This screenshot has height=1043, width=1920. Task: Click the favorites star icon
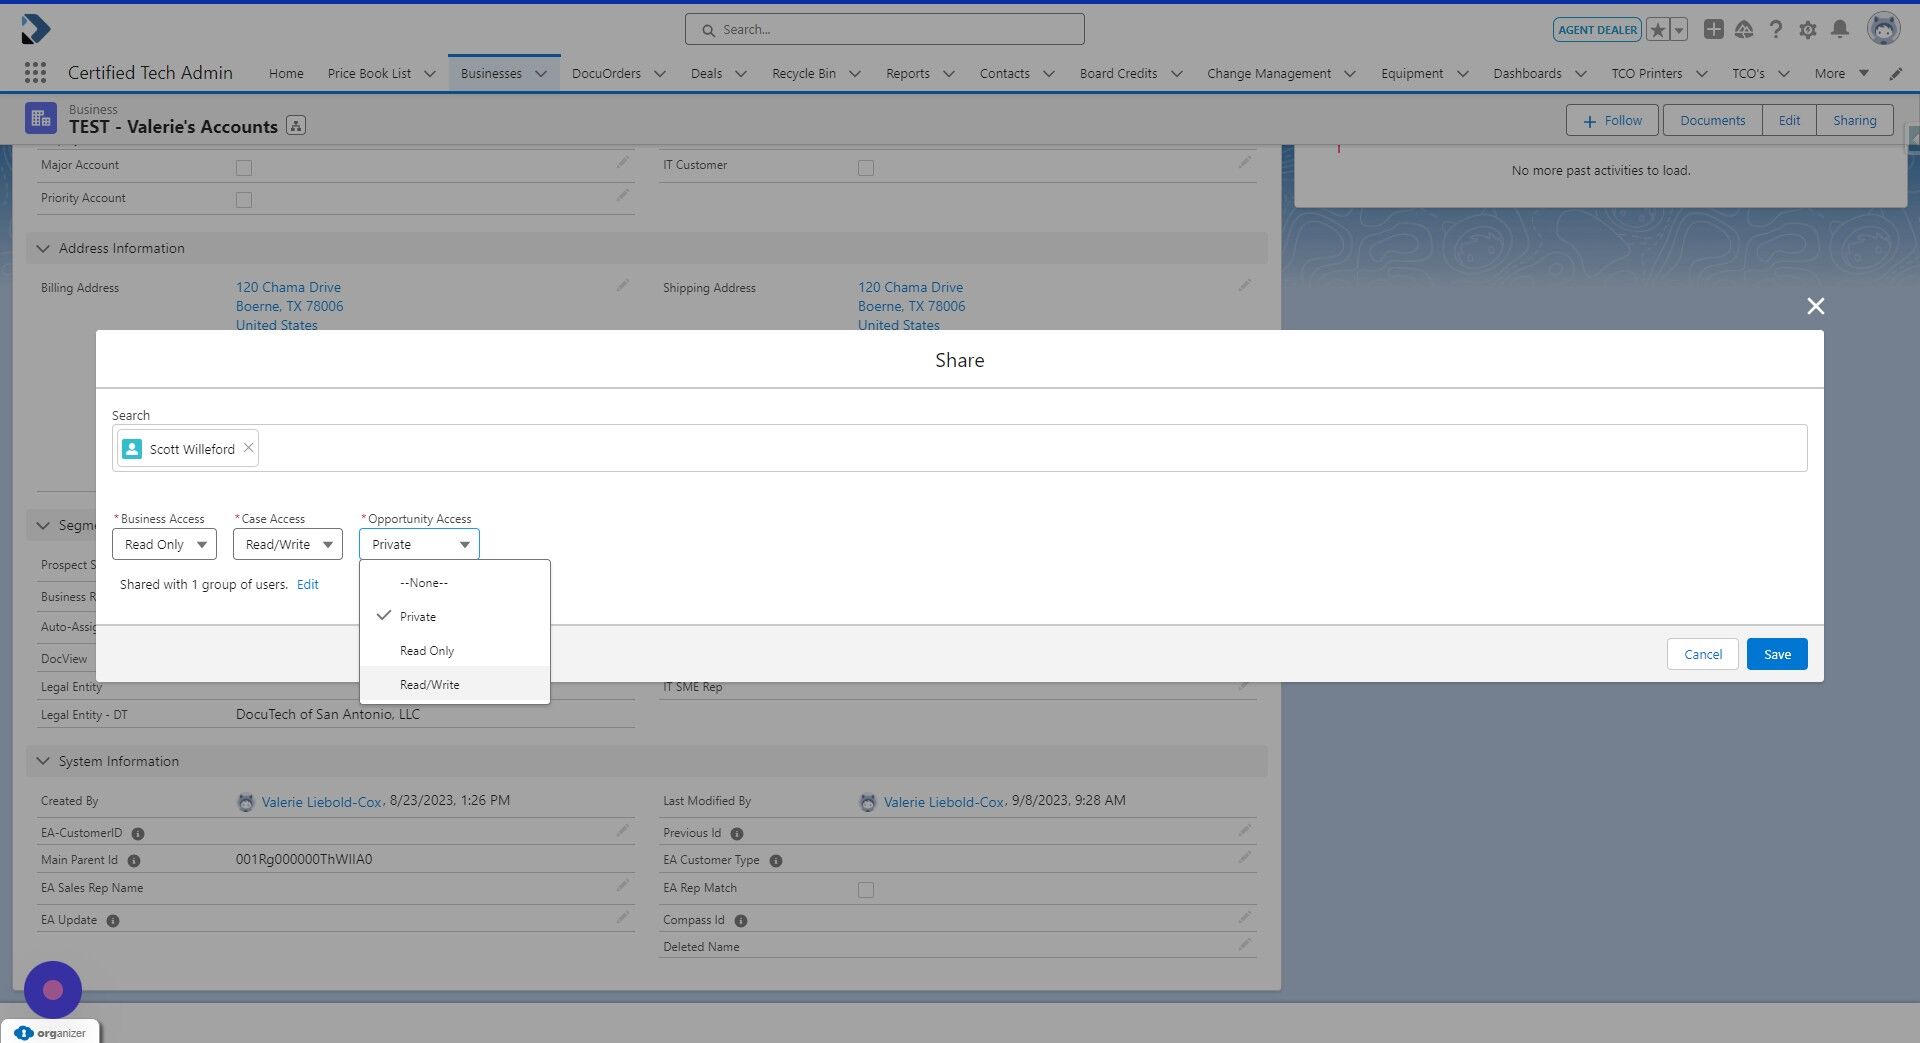pos(1657,29)
